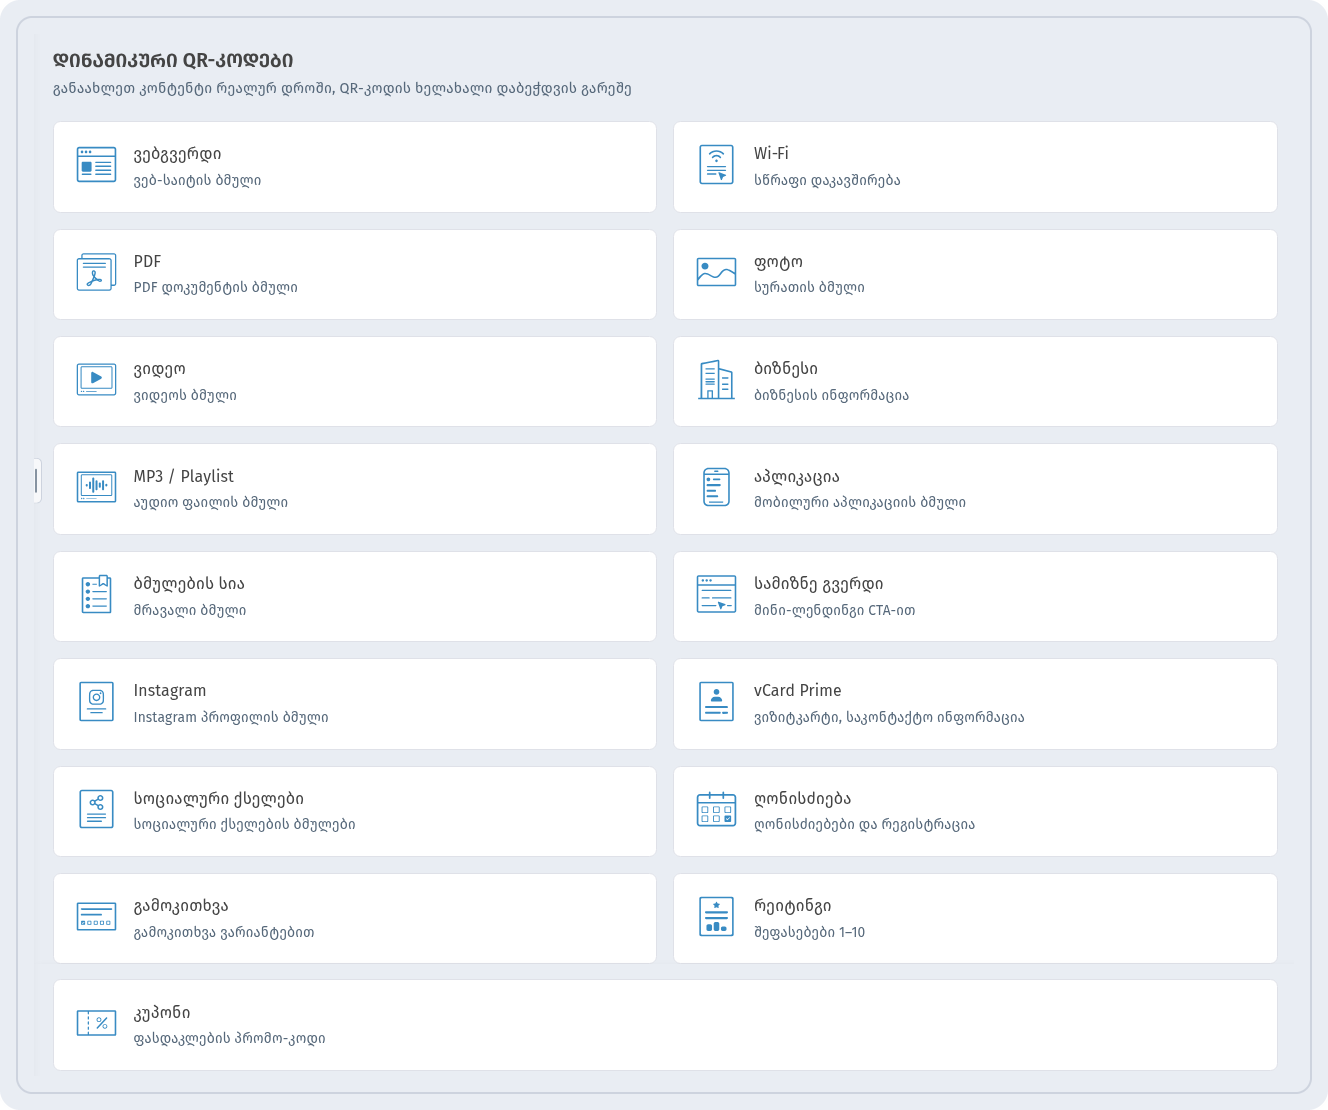Select the MP3 / Playlist title
The width and height of the screenshot is (1328, 1110).
coord(184,476)
